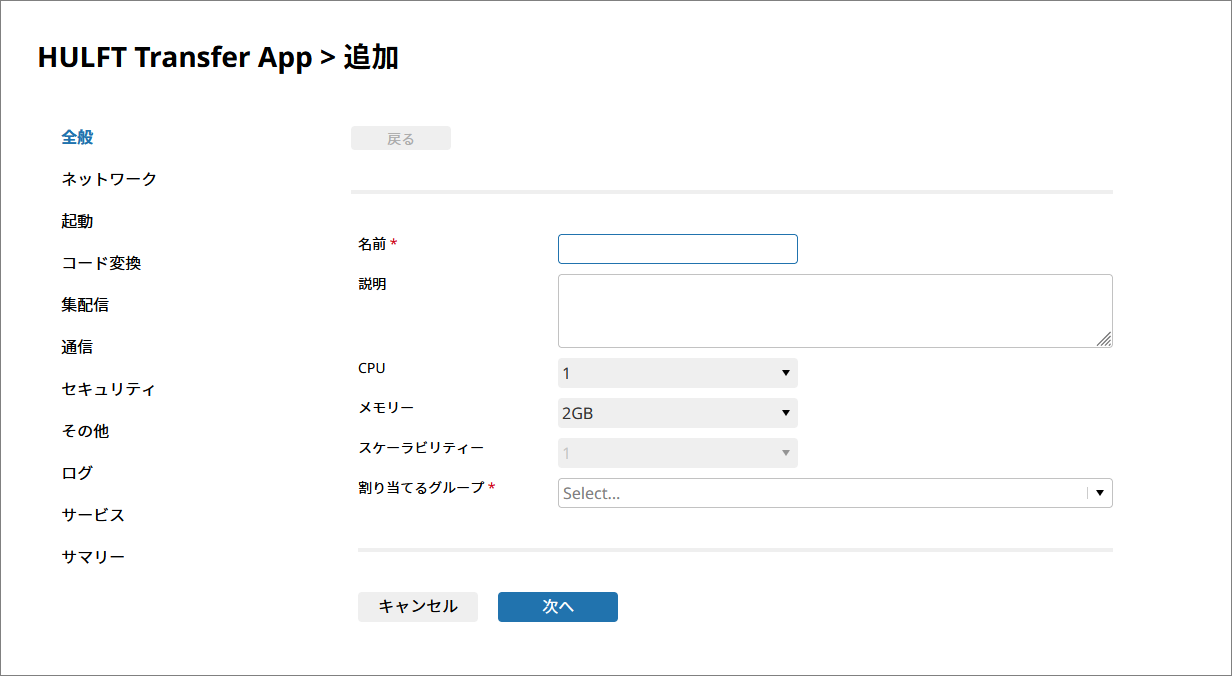
Task: Click the 名前 text field
Action: click(677, 249)
